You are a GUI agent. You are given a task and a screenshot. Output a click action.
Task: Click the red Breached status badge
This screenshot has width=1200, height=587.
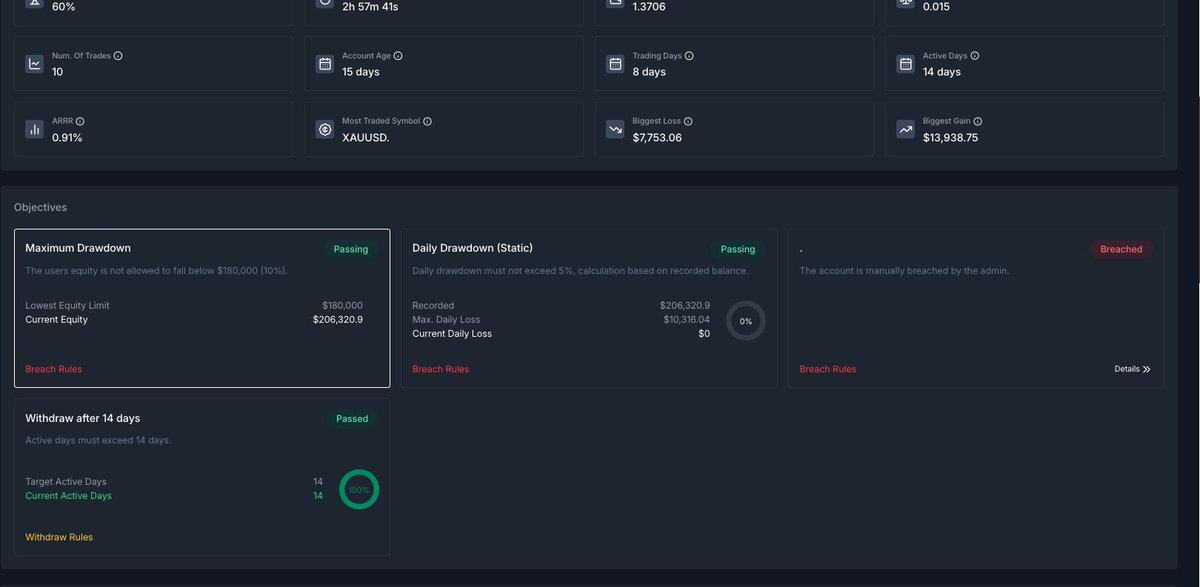[x=1121, y=249]
